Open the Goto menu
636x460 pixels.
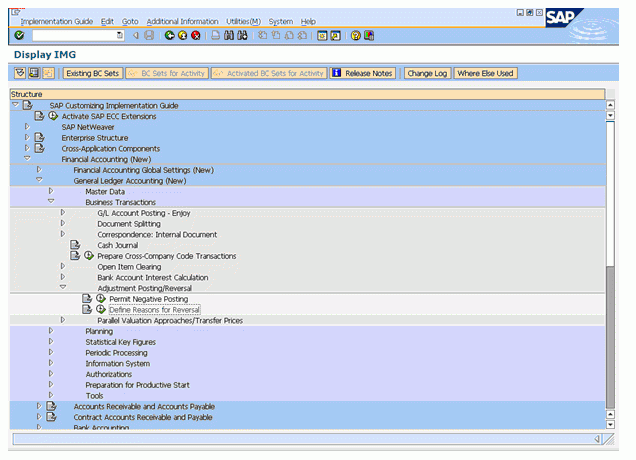point(130,21)
